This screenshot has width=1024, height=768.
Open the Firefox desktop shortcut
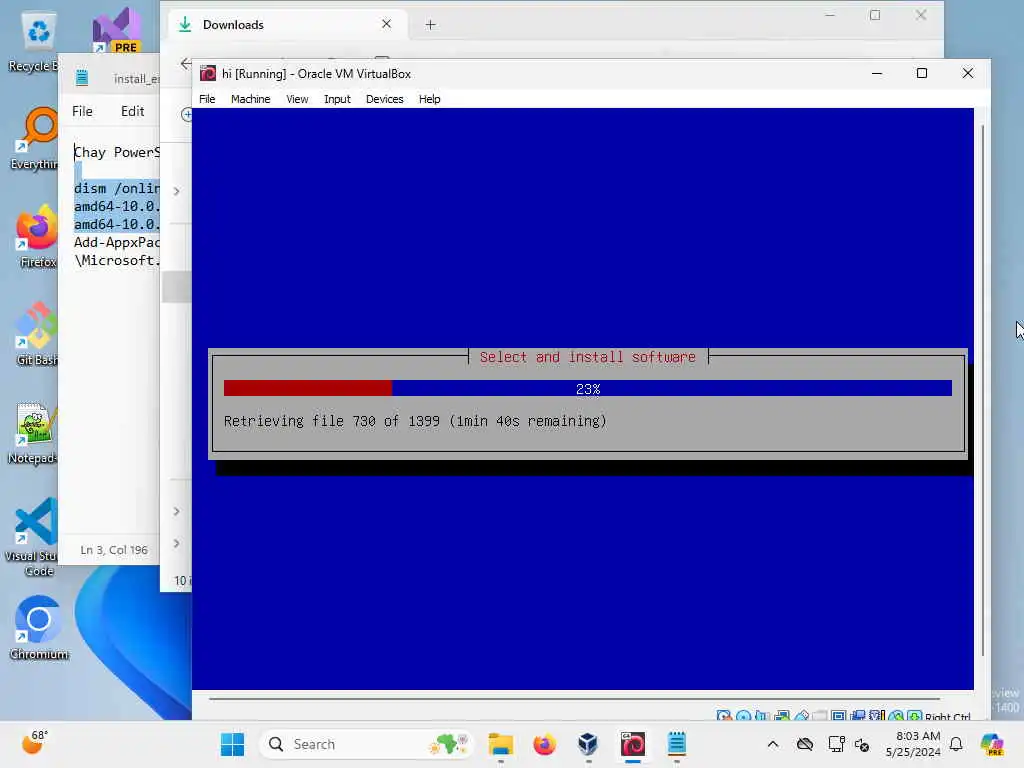37,236
